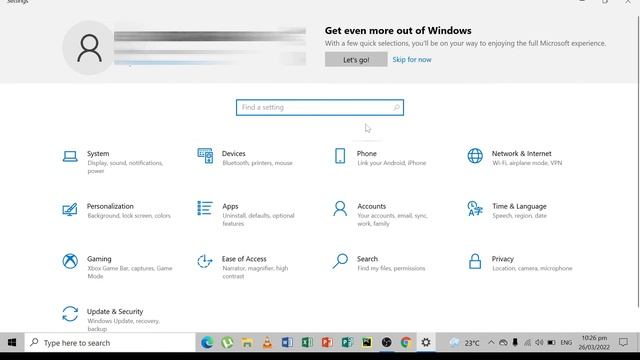
Task: Open the Privacy settings category
Action: point(521,263)
